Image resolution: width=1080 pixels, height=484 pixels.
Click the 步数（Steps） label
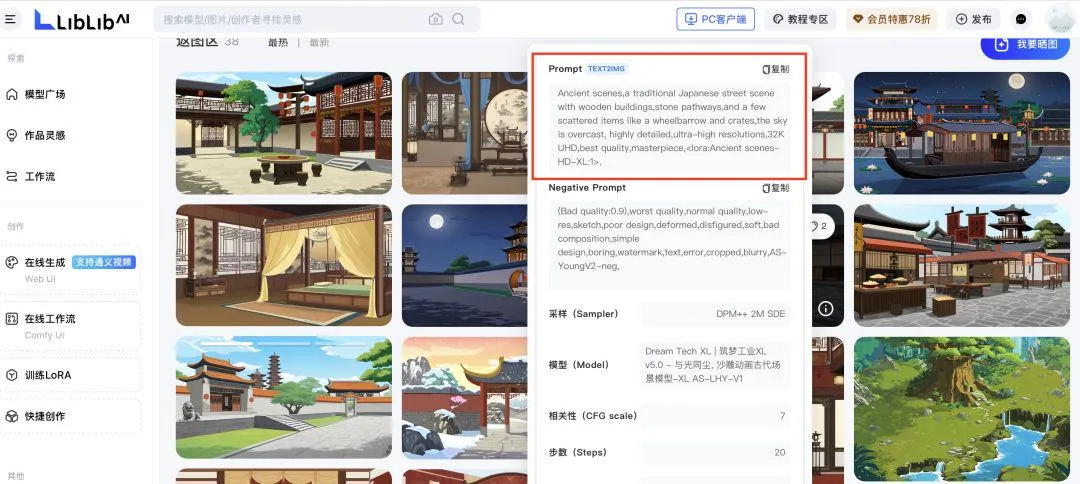click(578, 452)
